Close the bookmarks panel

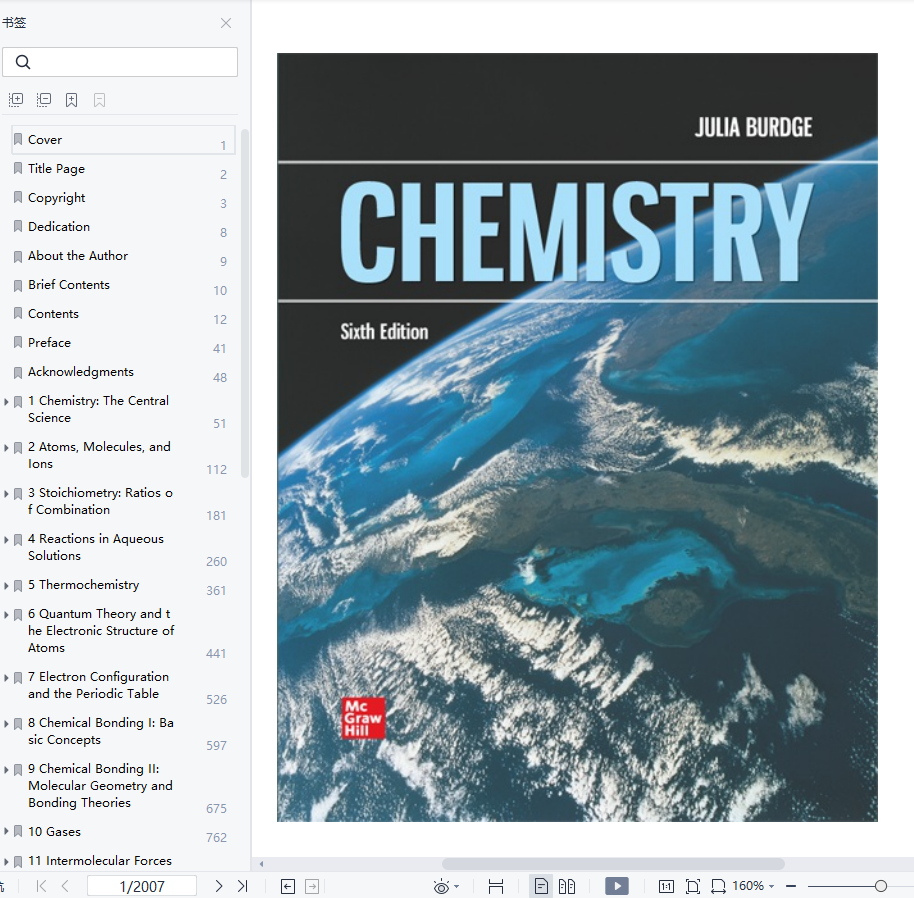(226, 23)
